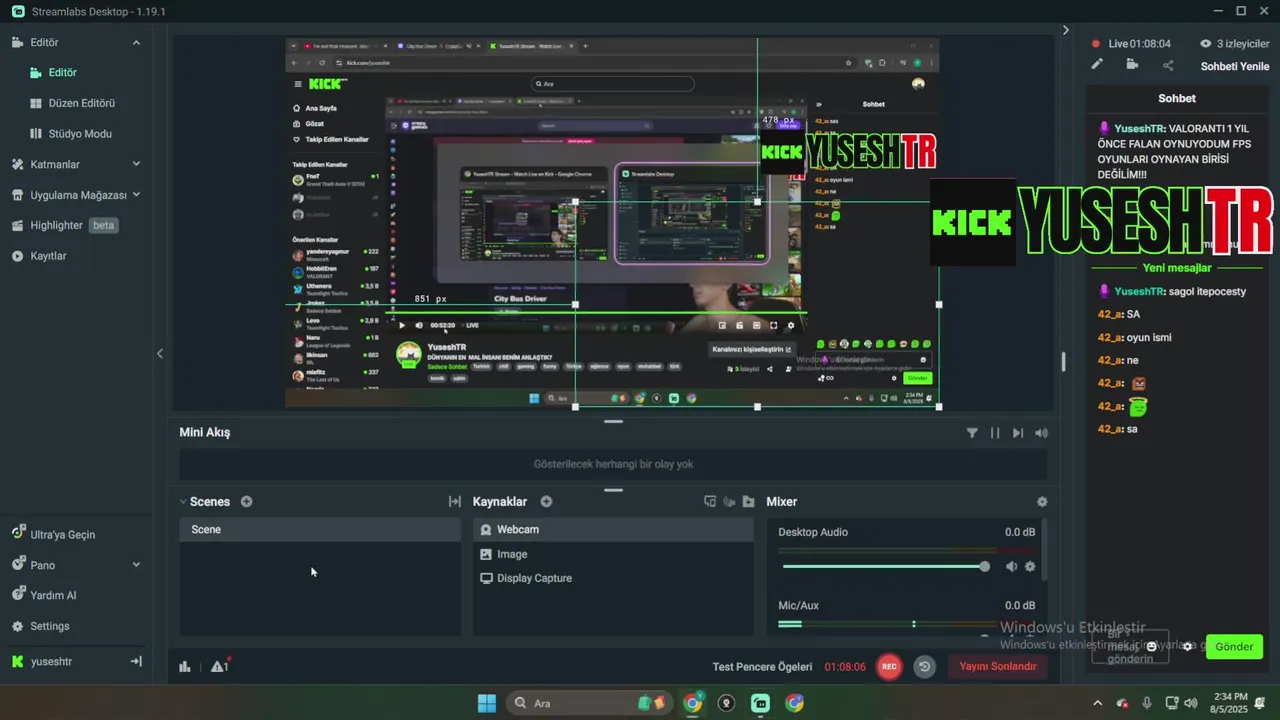Open notifications warning icon
1280x720 pixels.
tap(219, 666)
